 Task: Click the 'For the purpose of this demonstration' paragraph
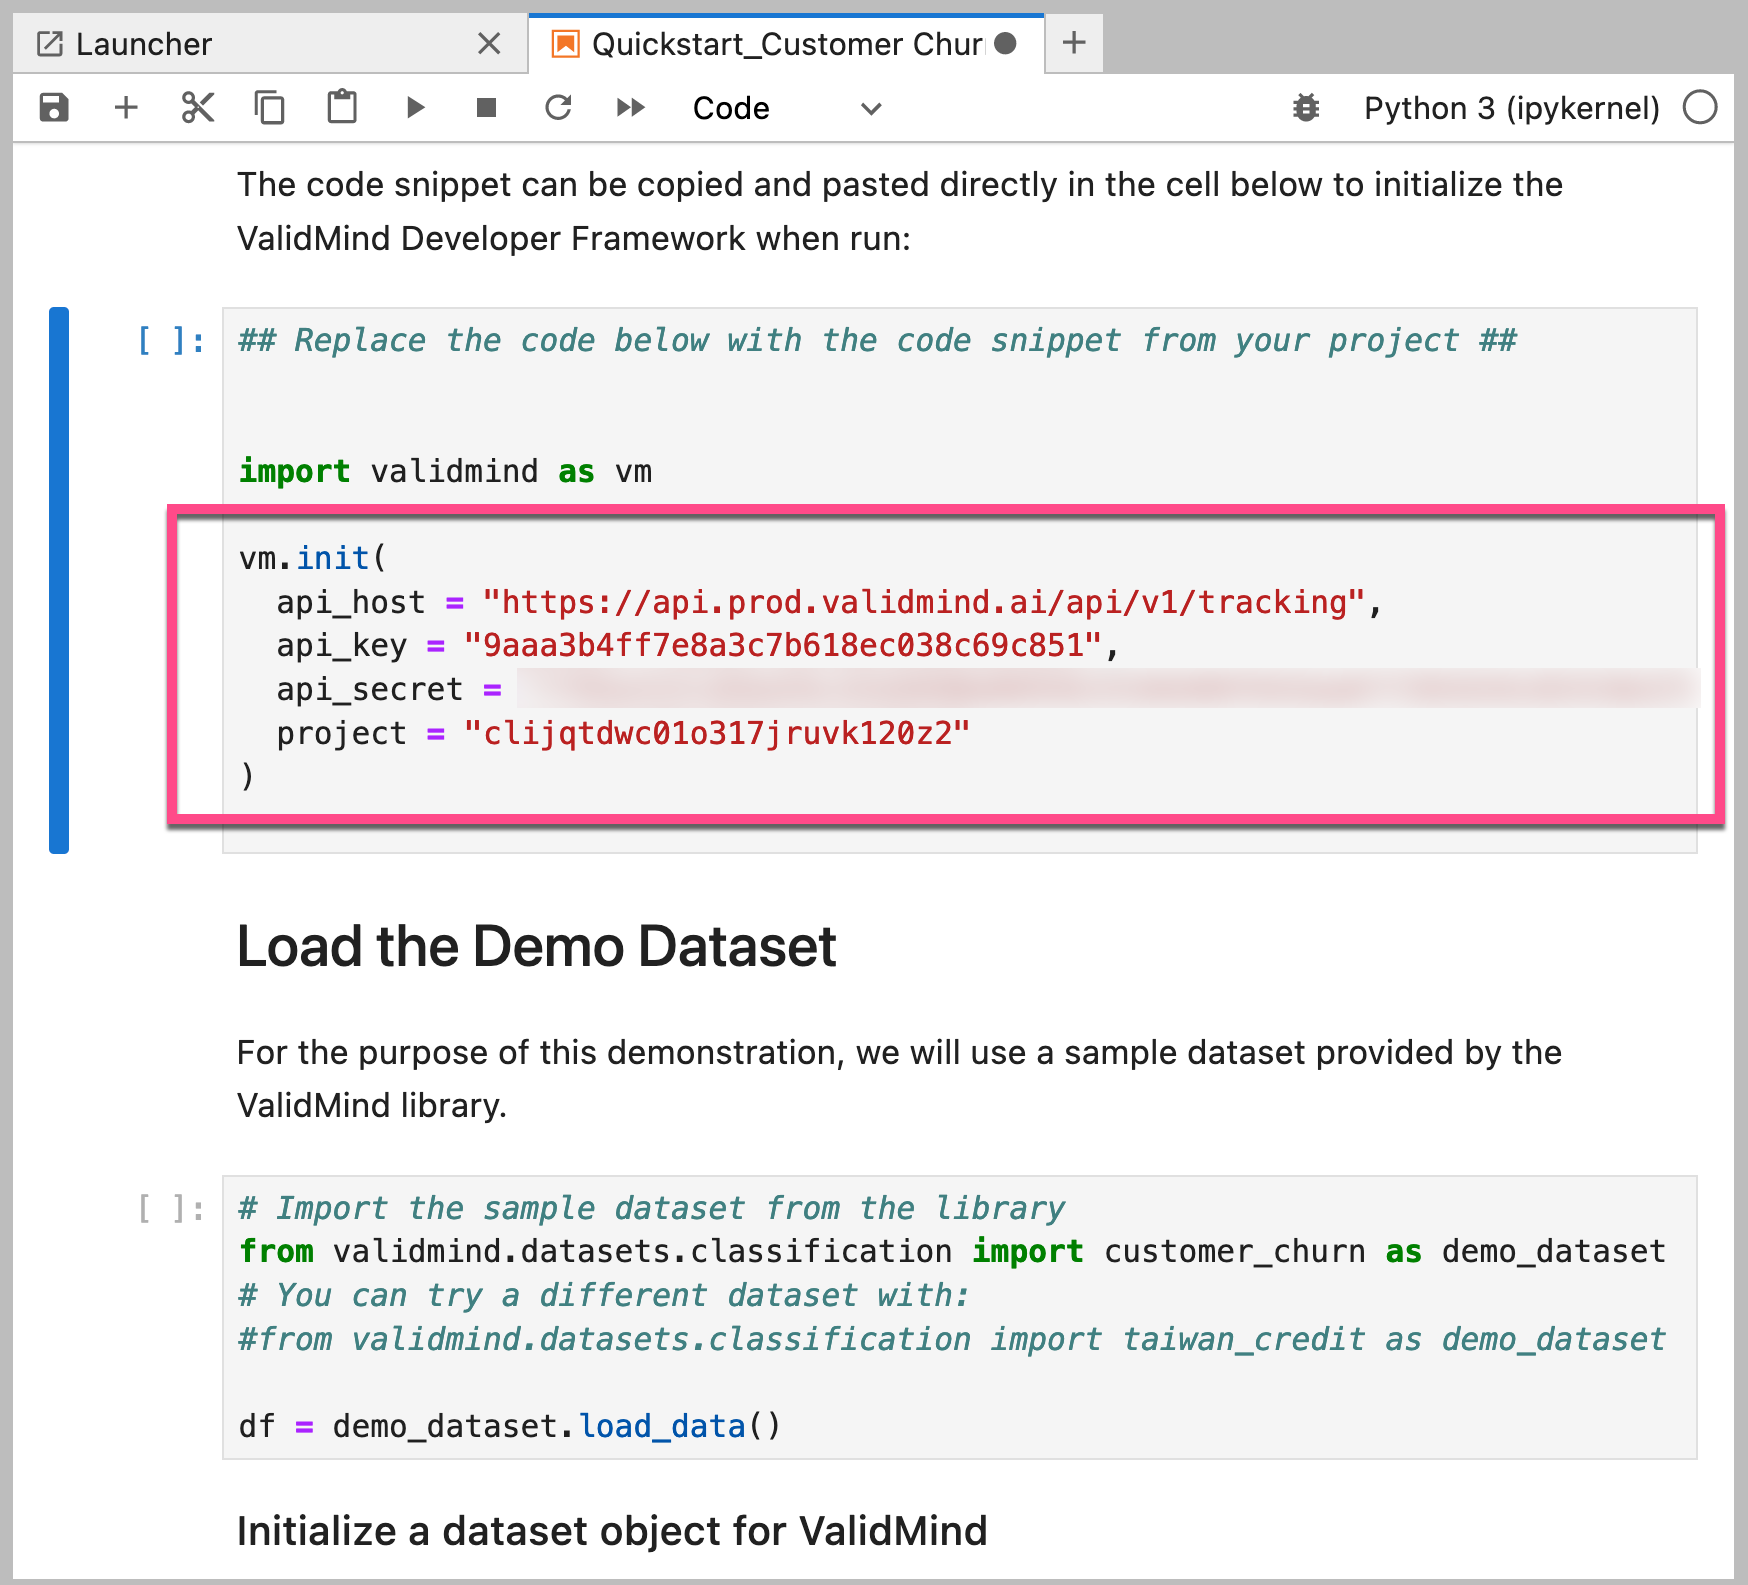899,1079
